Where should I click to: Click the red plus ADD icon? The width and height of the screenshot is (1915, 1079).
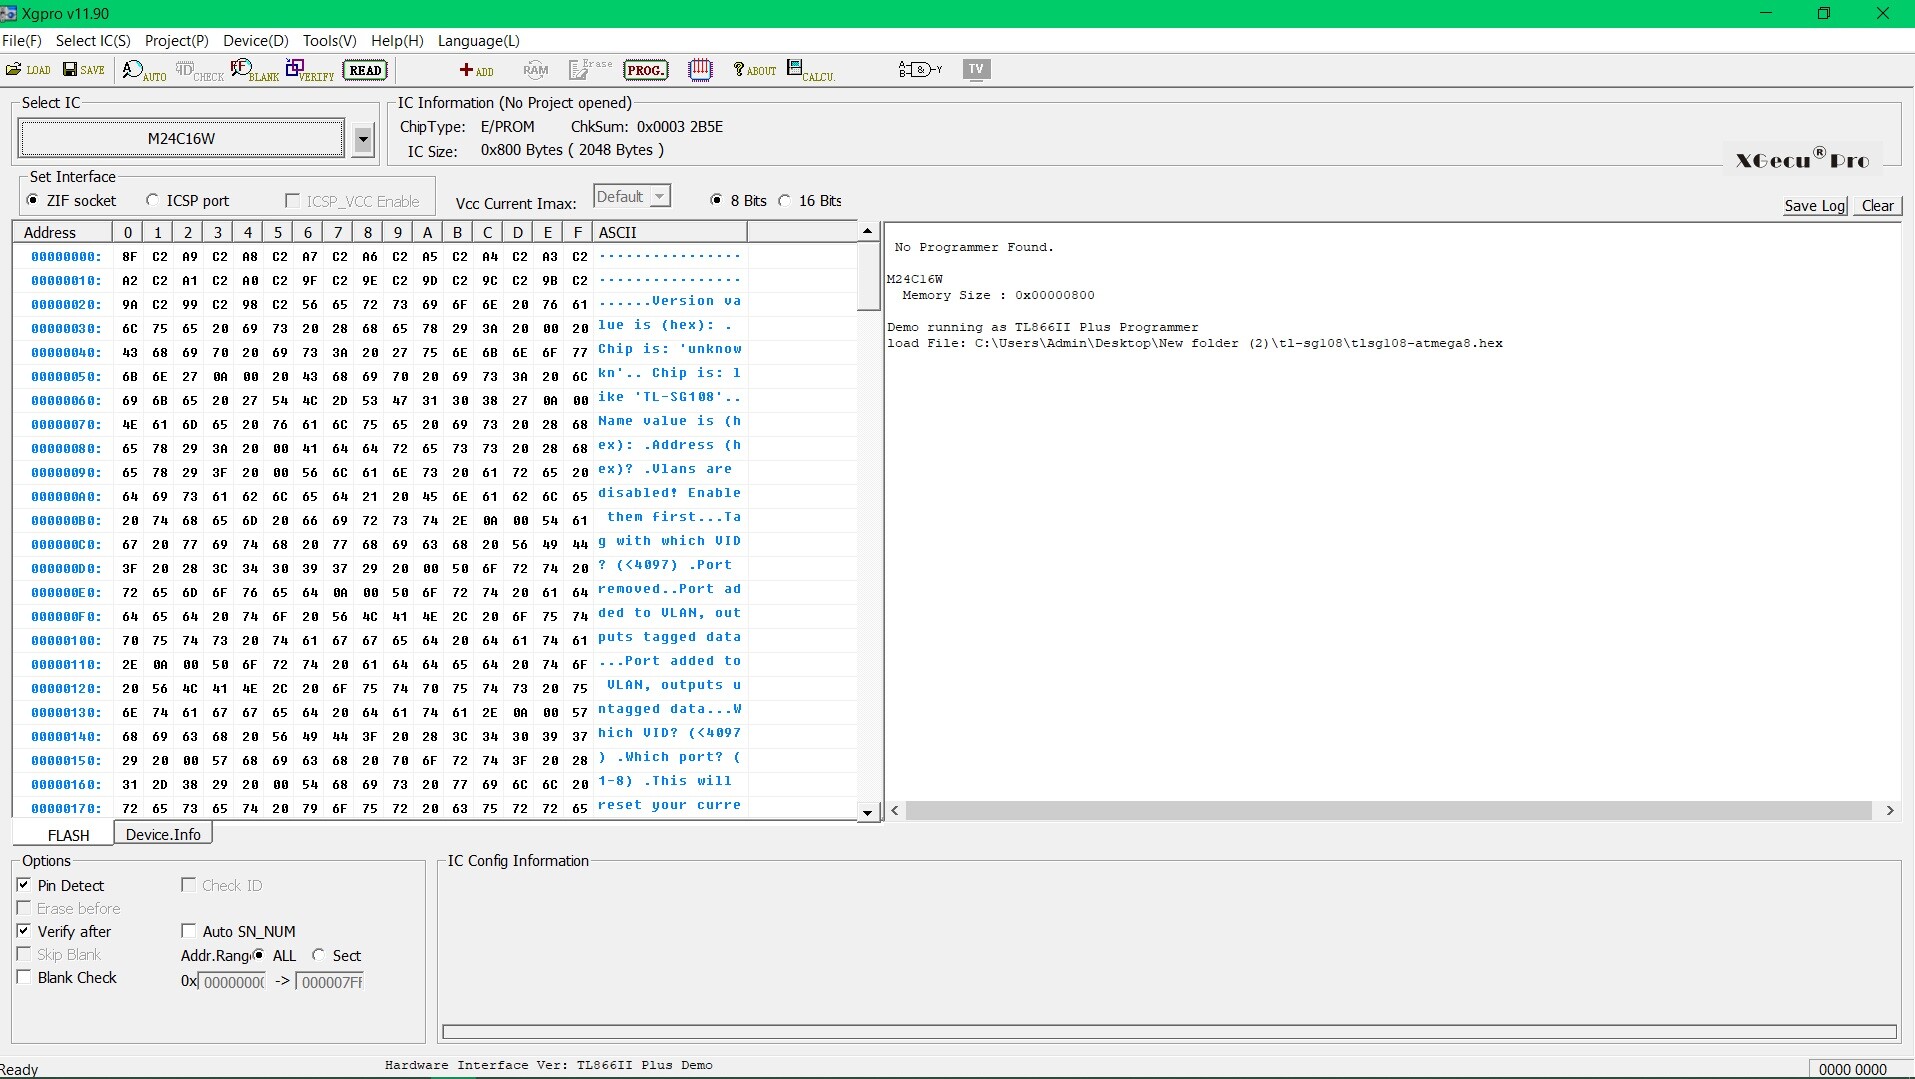tap(477, 70)
